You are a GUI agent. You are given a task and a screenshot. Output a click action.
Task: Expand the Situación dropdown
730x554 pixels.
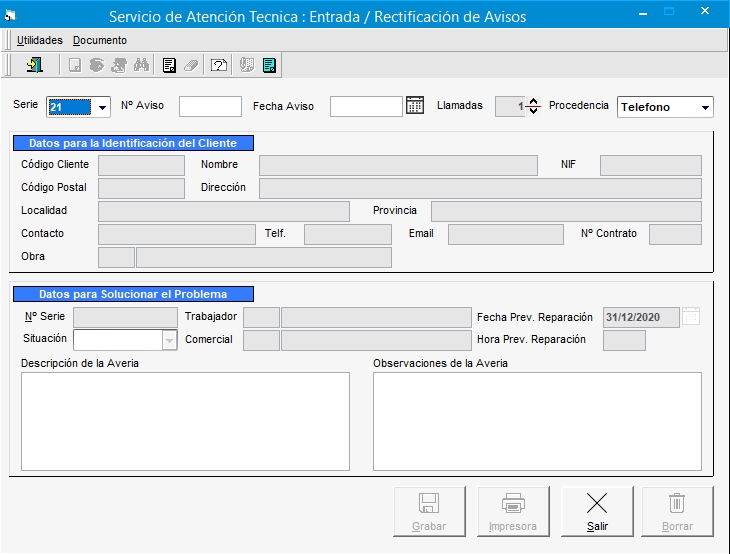169,340
